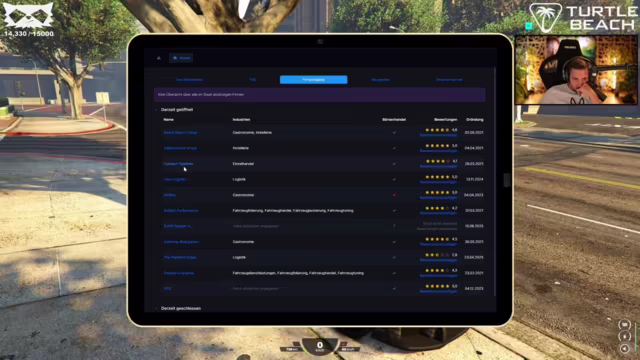Open company name in 'Gastronomie, Hotellerie' row
The width and height of the screenshot is (640, 360).
[x=180, y=133]
